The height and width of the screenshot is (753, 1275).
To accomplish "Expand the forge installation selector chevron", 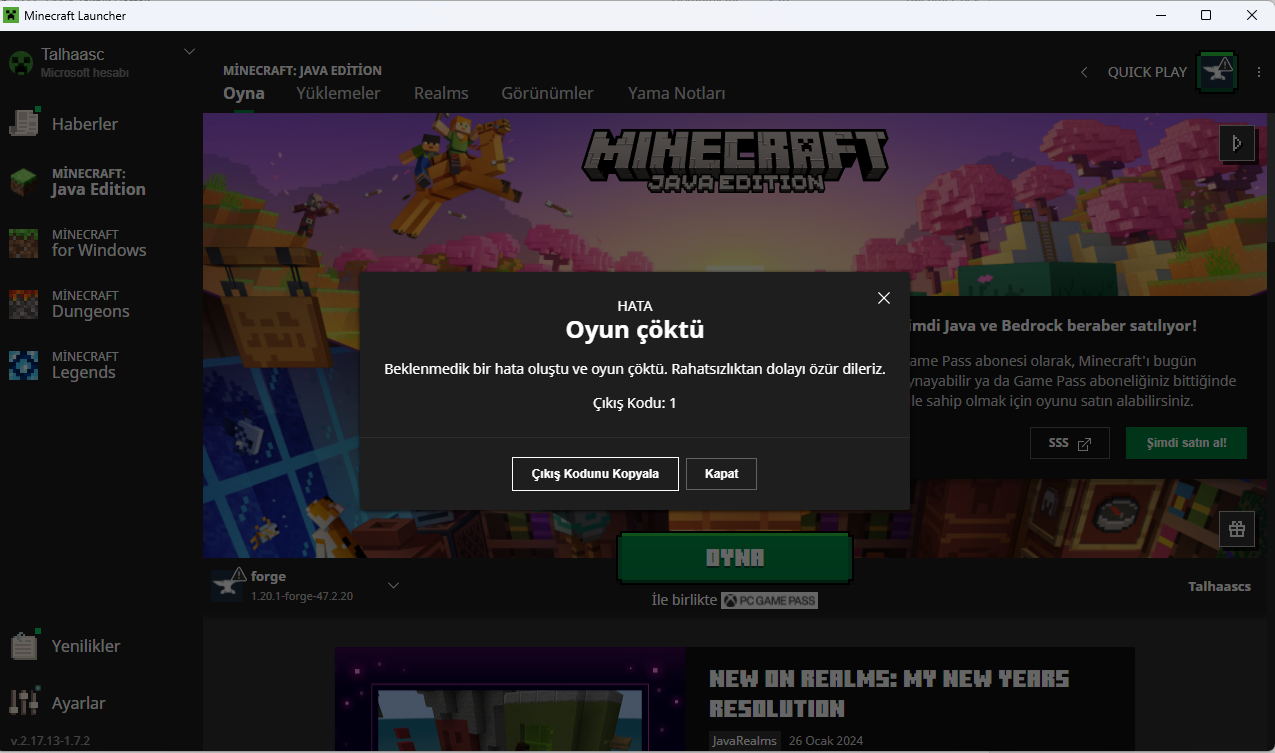I will pyautogui.click(x=393, y=585).
